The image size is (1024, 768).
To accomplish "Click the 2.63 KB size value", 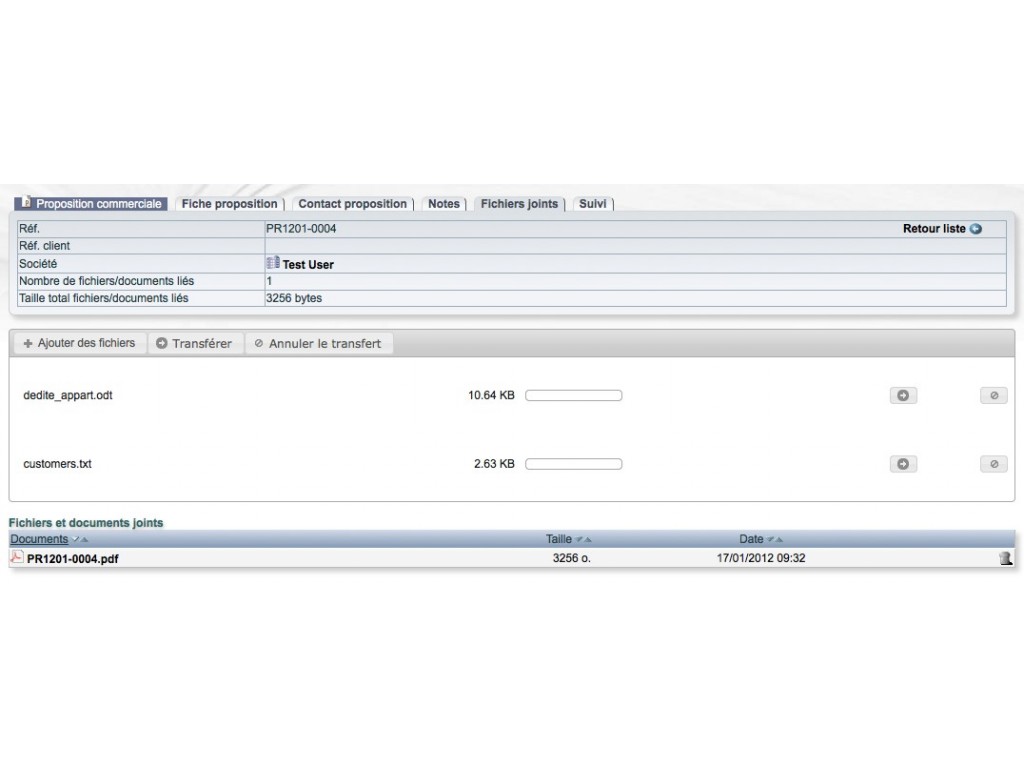I will coord(494,464).
